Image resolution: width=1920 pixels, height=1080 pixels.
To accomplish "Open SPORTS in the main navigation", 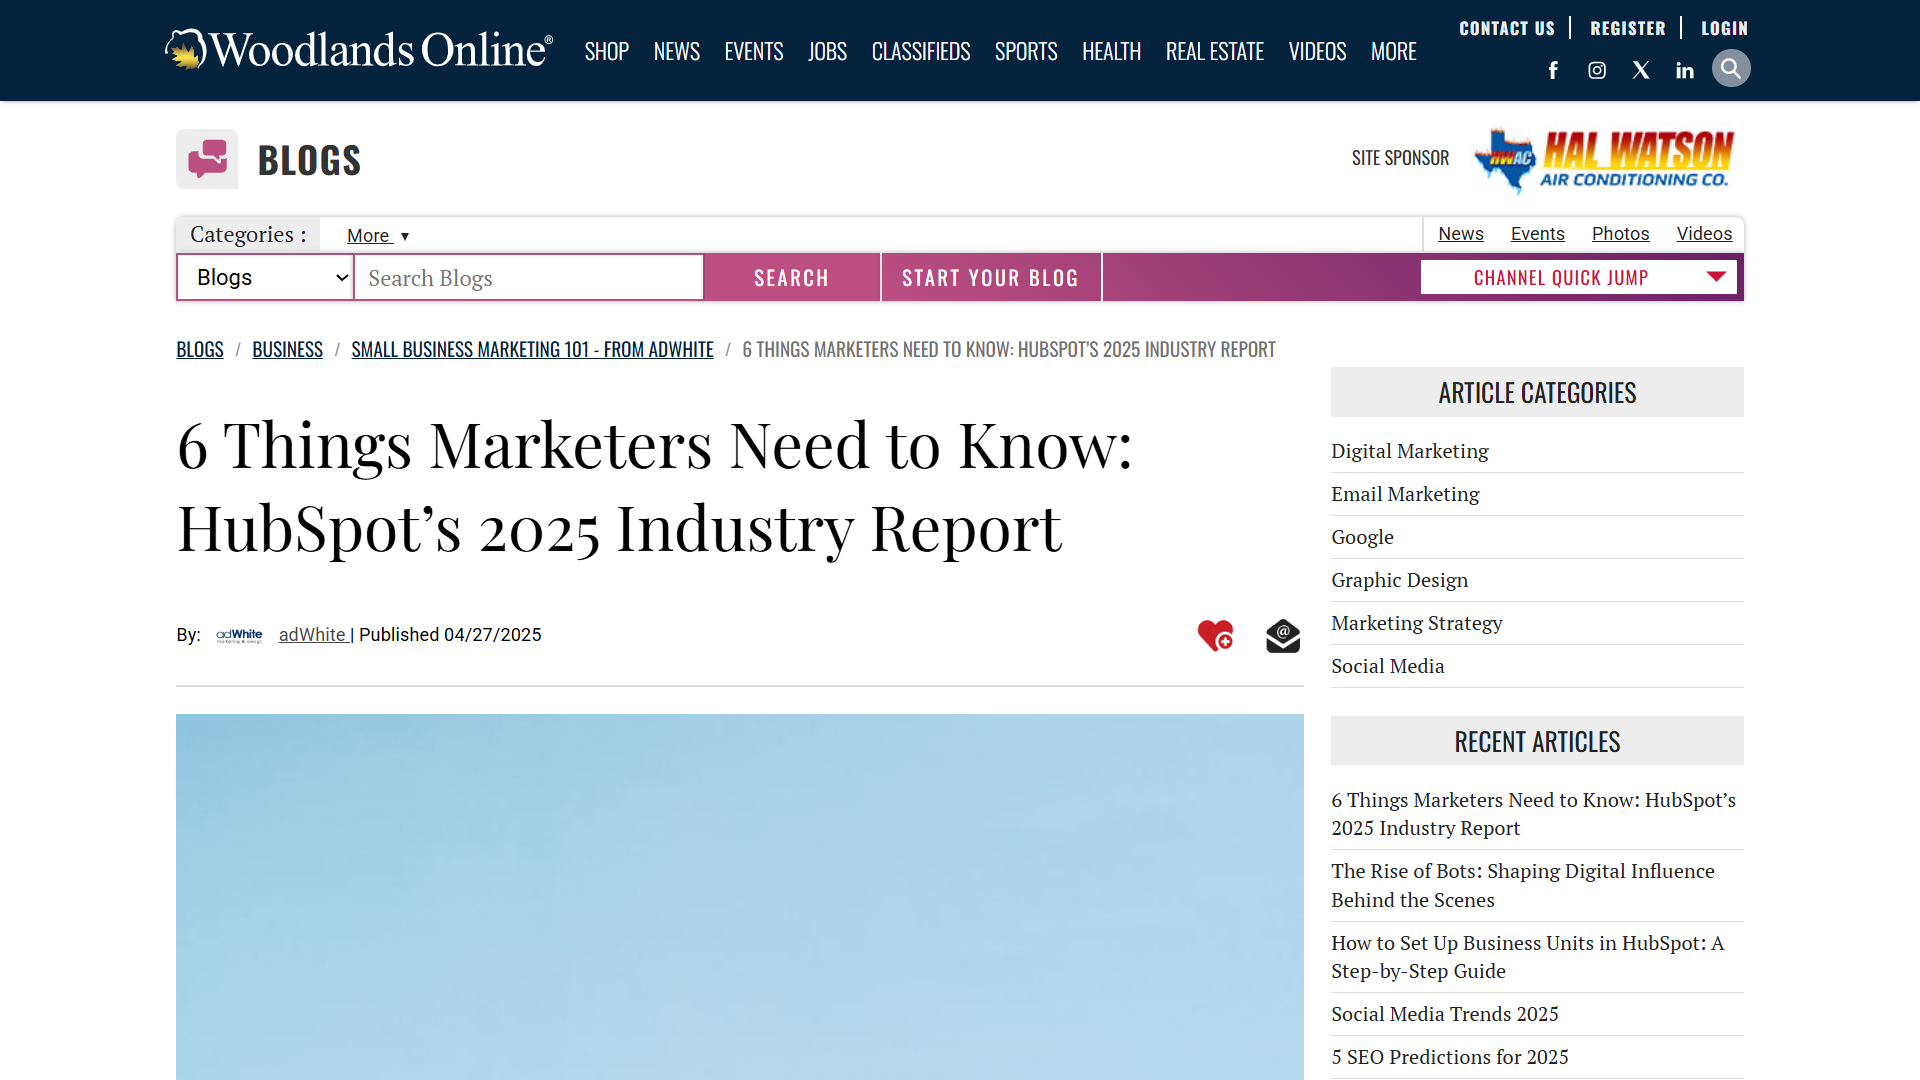I will pos(1026,51).
